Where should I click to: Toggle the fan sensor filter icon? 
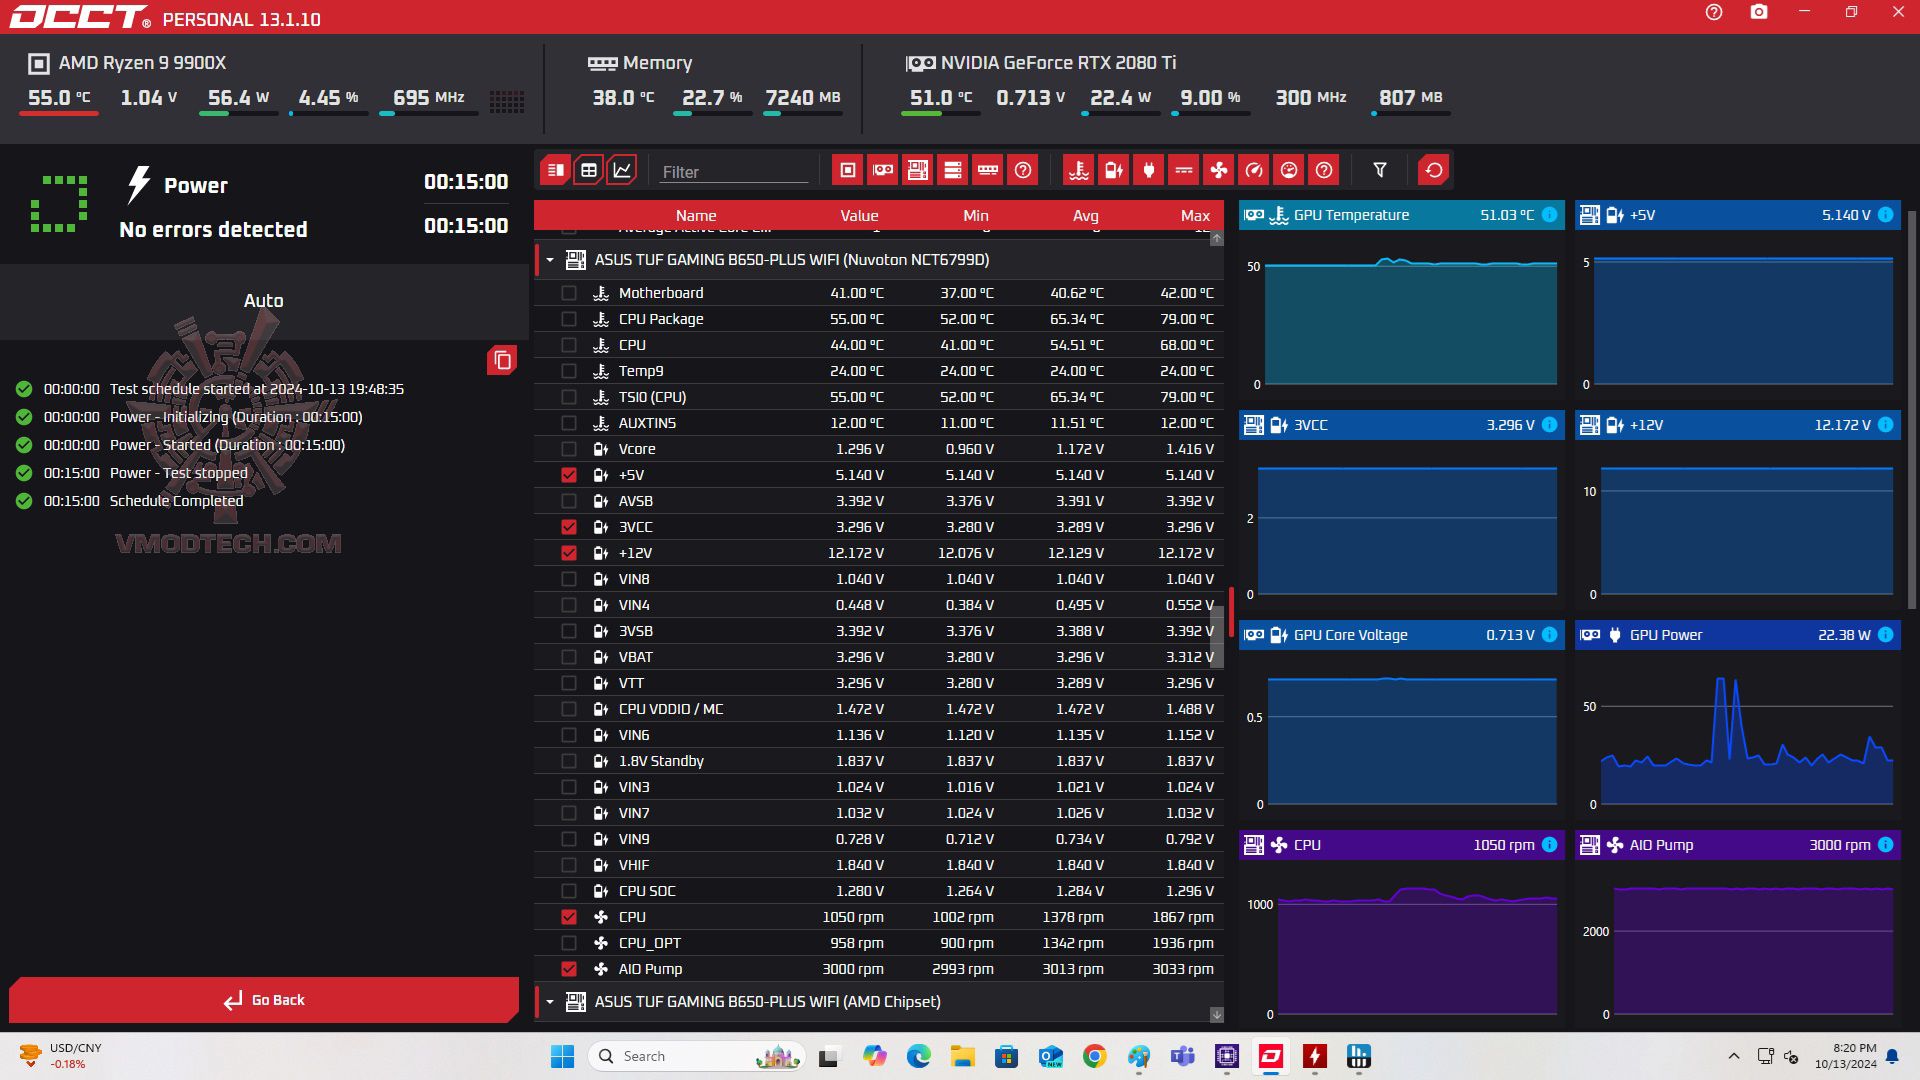(1218, 170)
